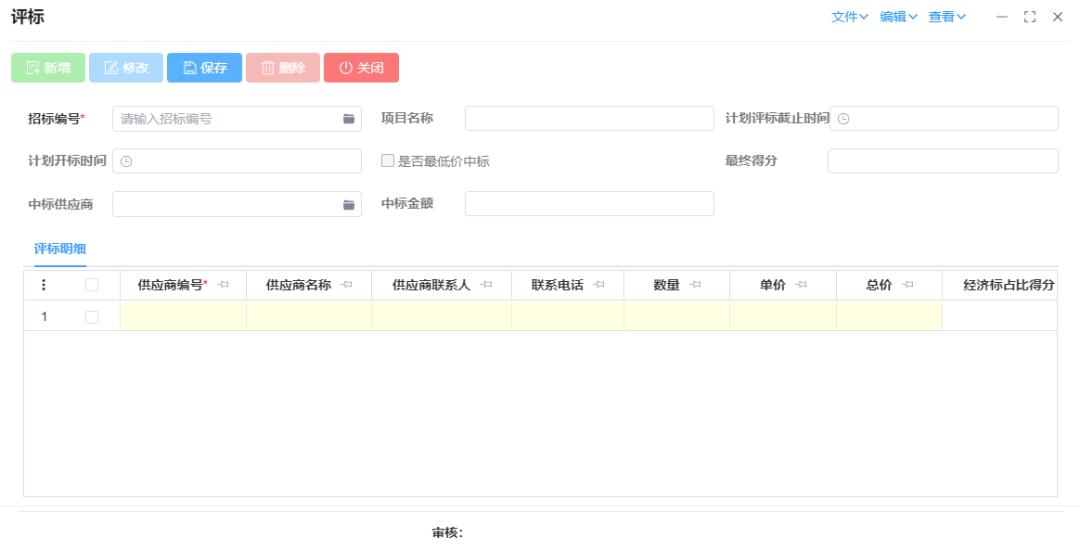Click into the 最终得分 input field
The image size is (1080, 551).
pyautogui.click(x=943, y=161)
